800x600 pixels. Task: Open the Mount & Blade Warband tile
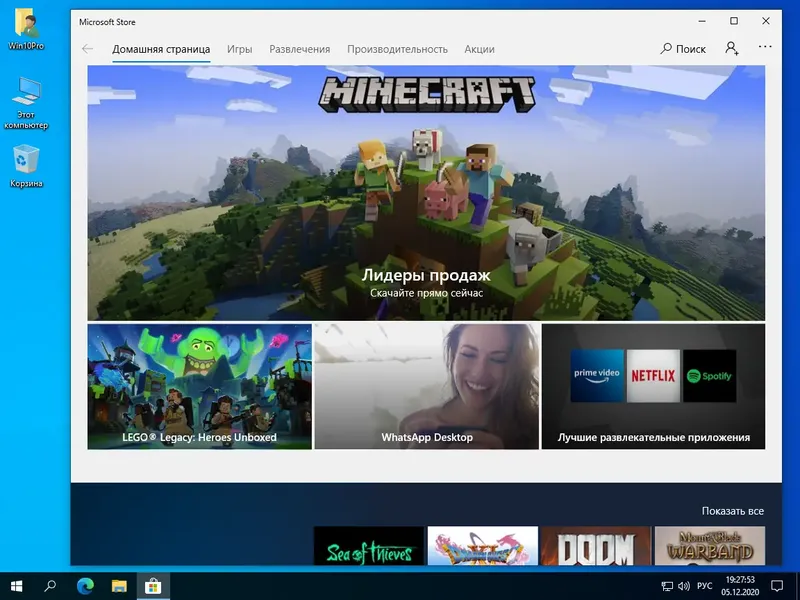(710, 545)
